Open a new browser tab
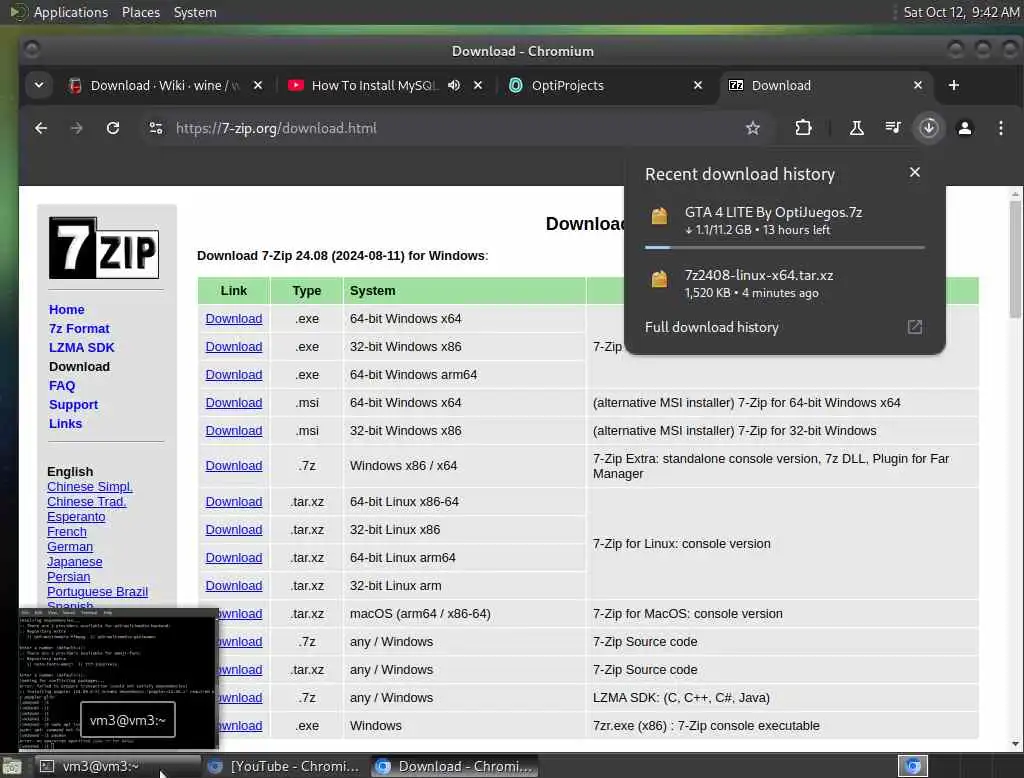 coord(953,86)
